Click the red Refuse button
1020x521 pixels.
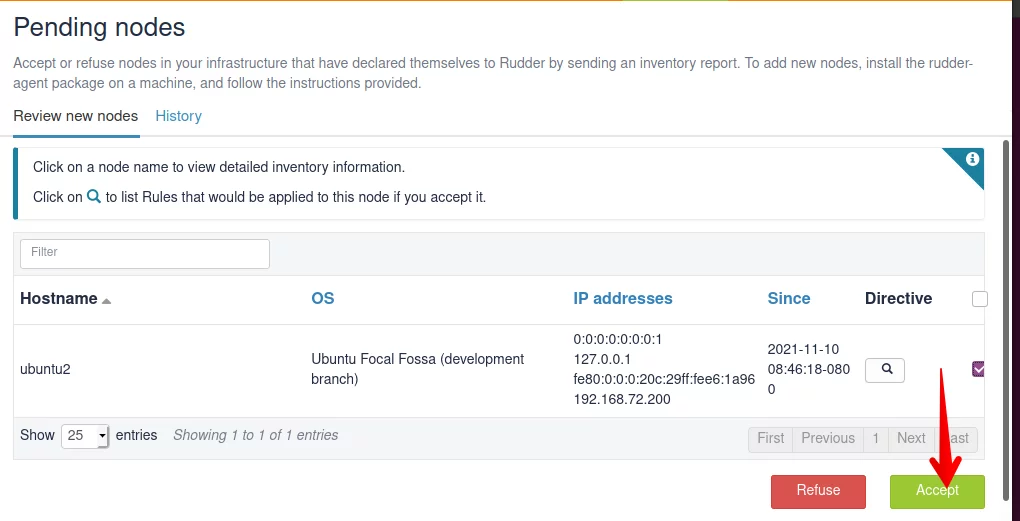tap(818, 491)
